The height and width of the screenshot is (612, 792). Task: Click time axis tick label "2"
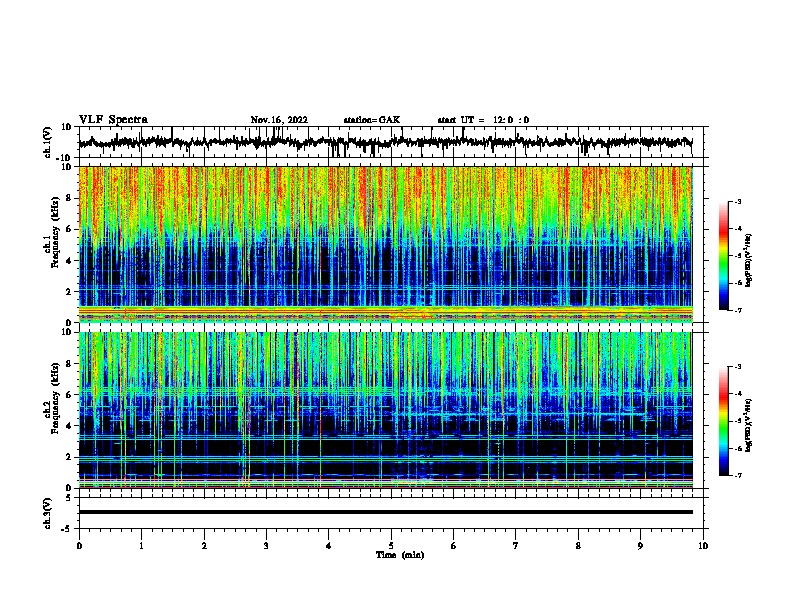click(204, 546)
